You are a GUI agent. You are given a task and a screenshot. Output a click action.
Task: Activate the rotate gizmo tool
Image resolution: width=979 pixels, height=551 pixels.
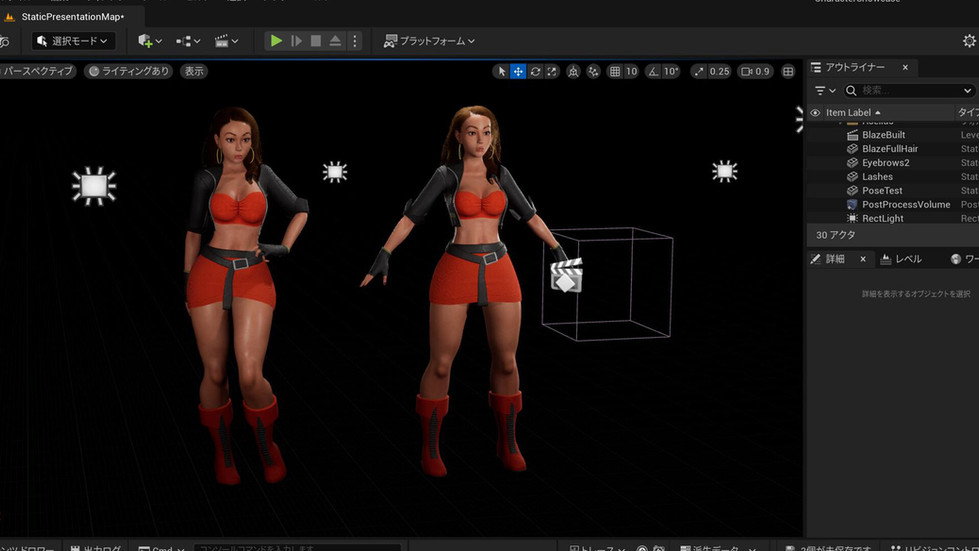pos(535,72)
